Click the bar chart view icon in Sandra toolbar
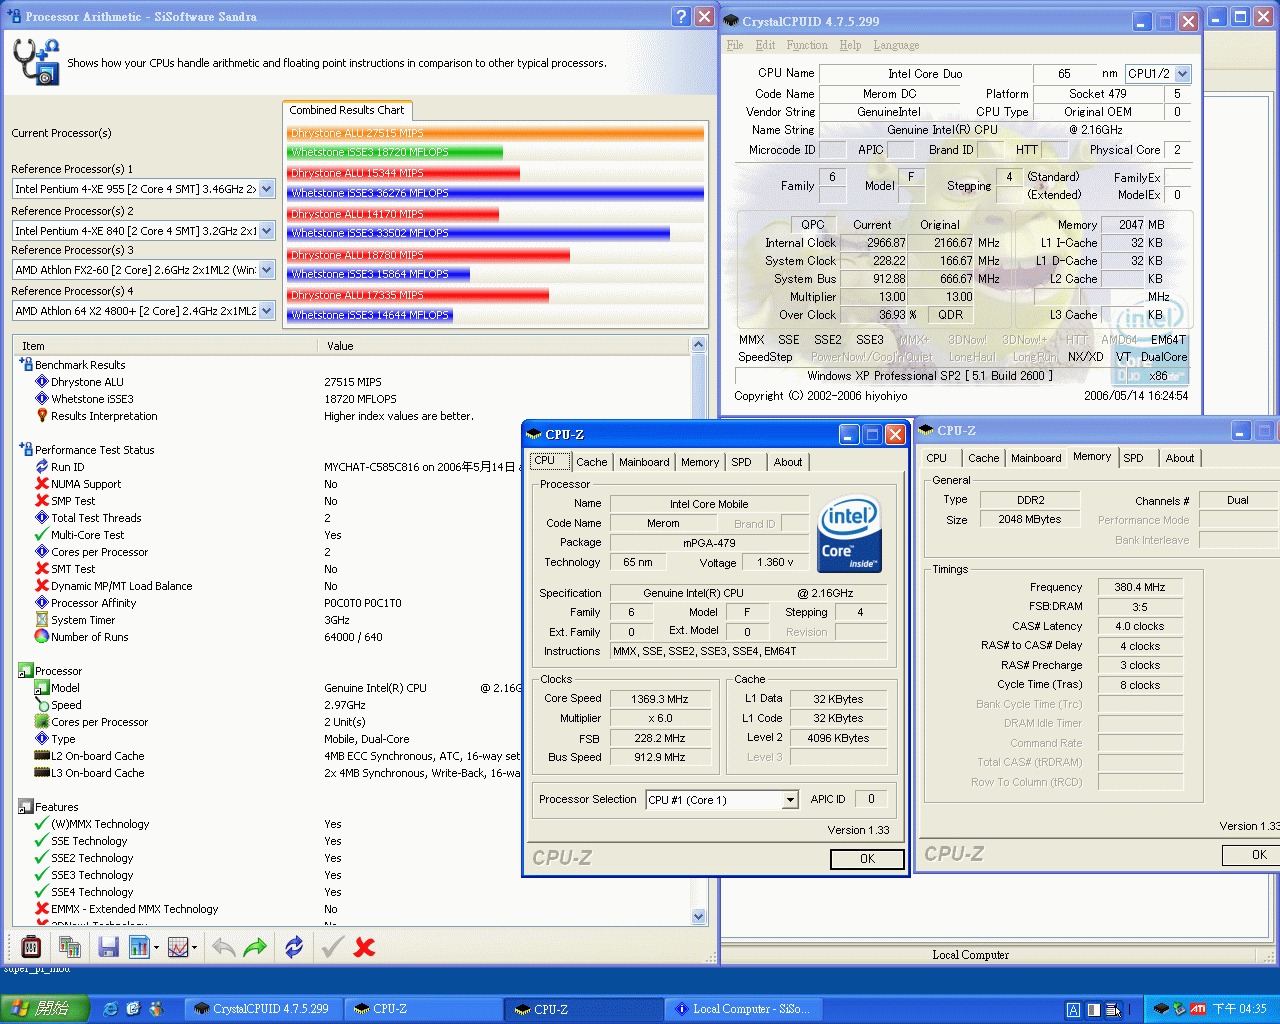The image size is (1280, 1024). pos(139,946)
